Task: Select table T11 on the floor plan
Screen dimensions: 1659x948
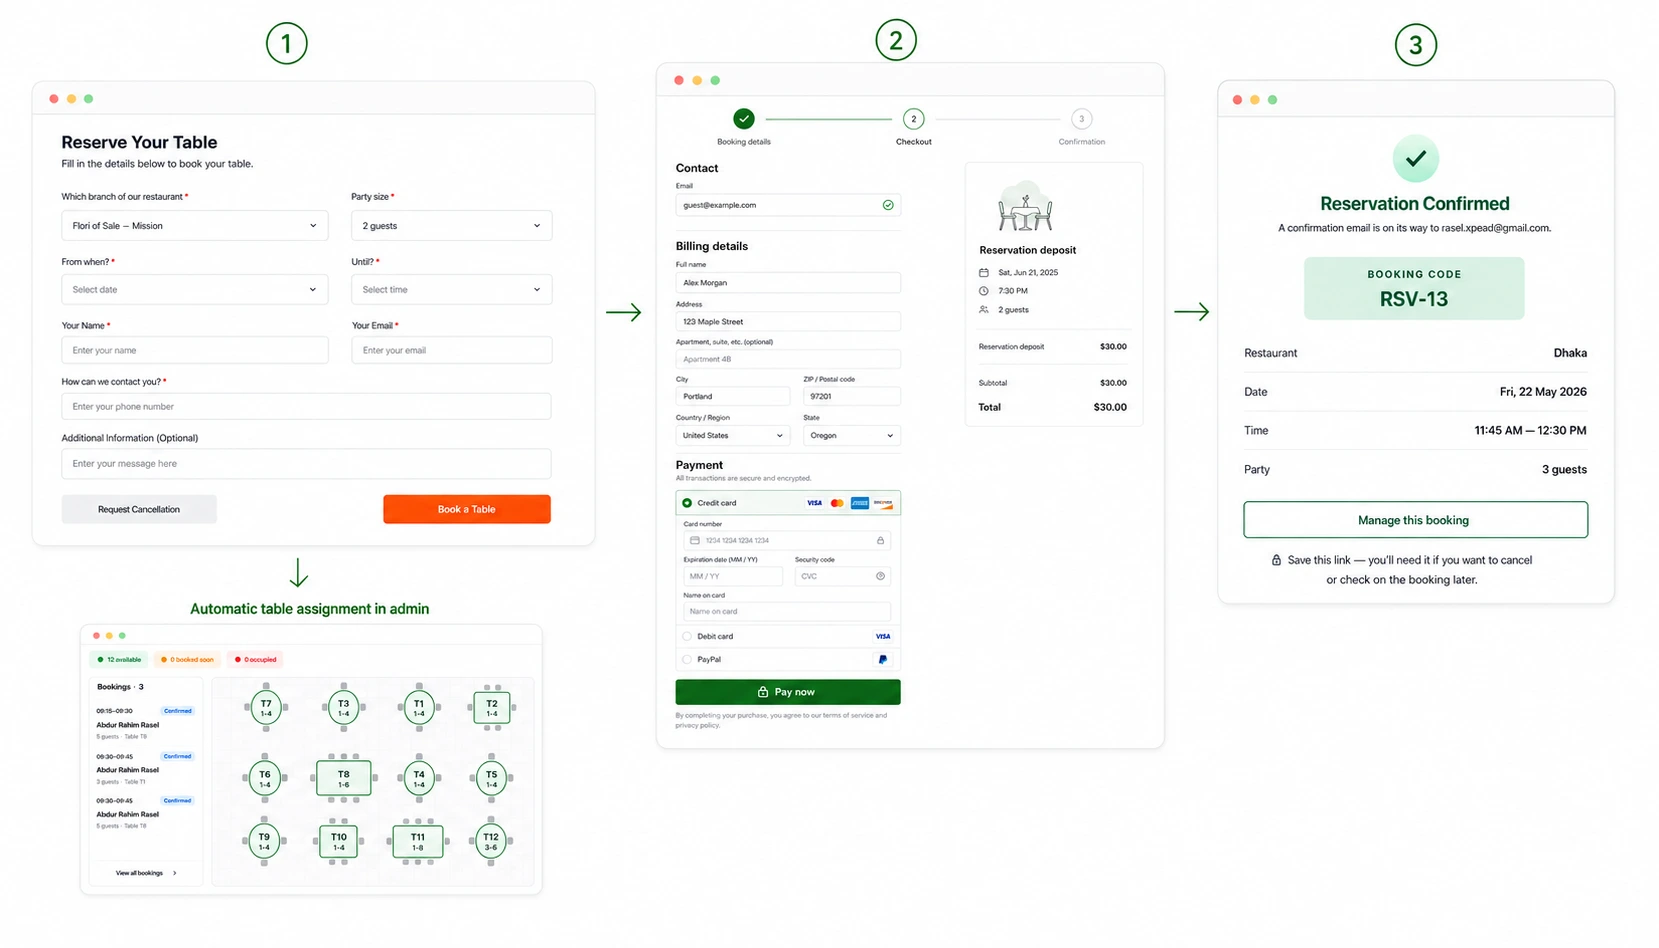Action: tap(418, 841)
